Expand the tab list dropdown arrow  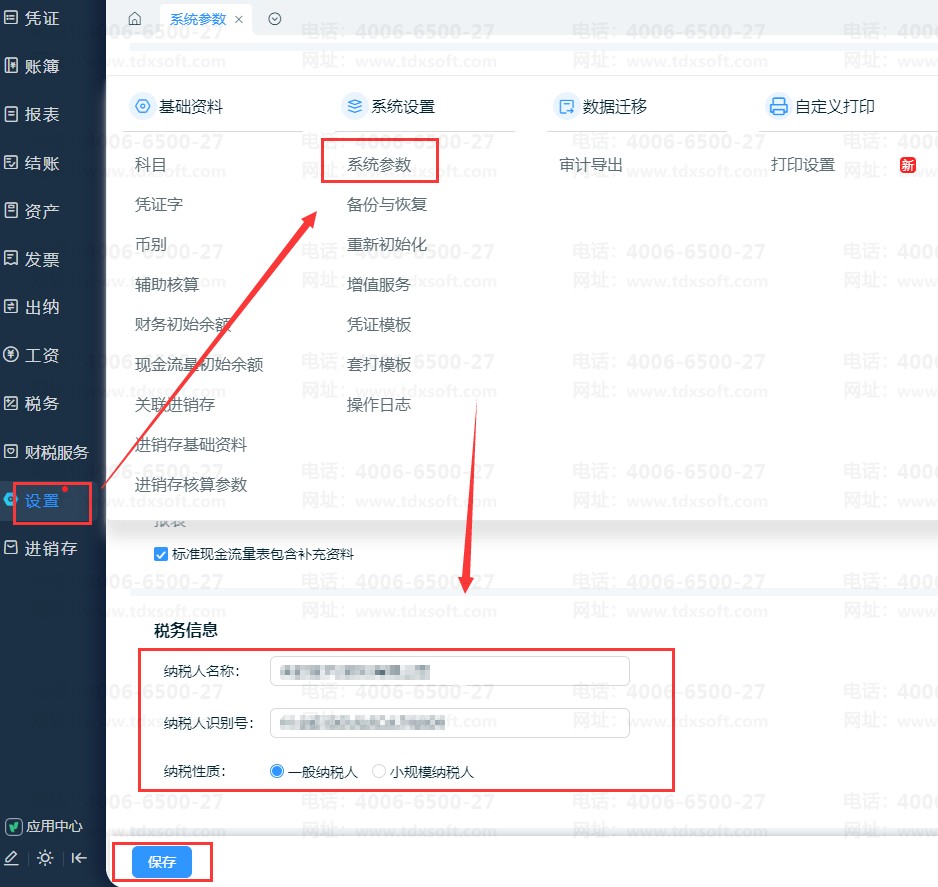[275, 19]
